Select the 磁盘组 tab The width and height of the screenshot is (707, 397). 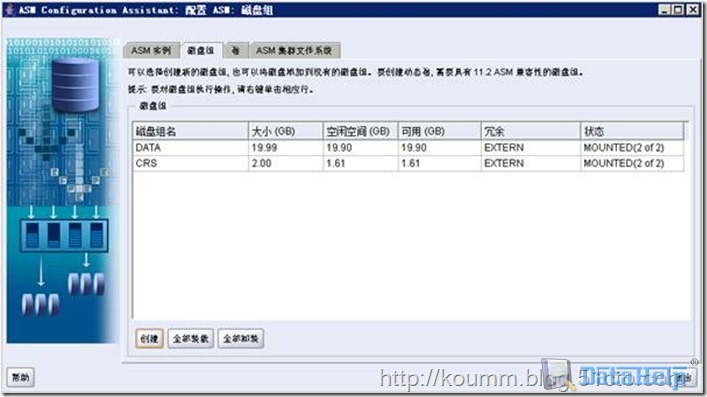pyautogui.click(x=201, y=51)
